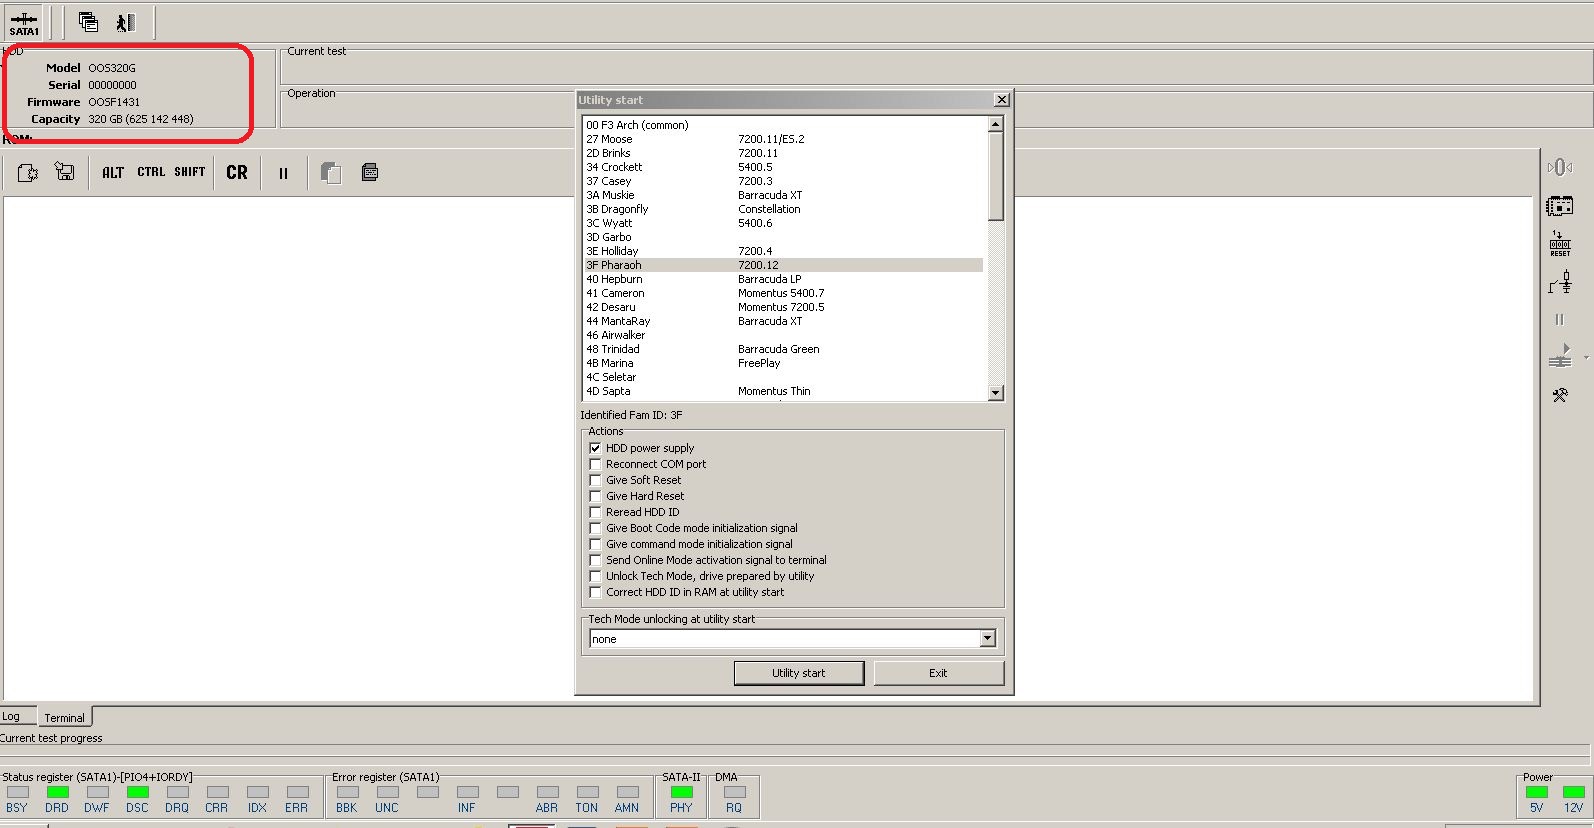Select '3C Wyatt' 5400.6 family
This screenshot has width=1594, height=828.
[784, 223]
